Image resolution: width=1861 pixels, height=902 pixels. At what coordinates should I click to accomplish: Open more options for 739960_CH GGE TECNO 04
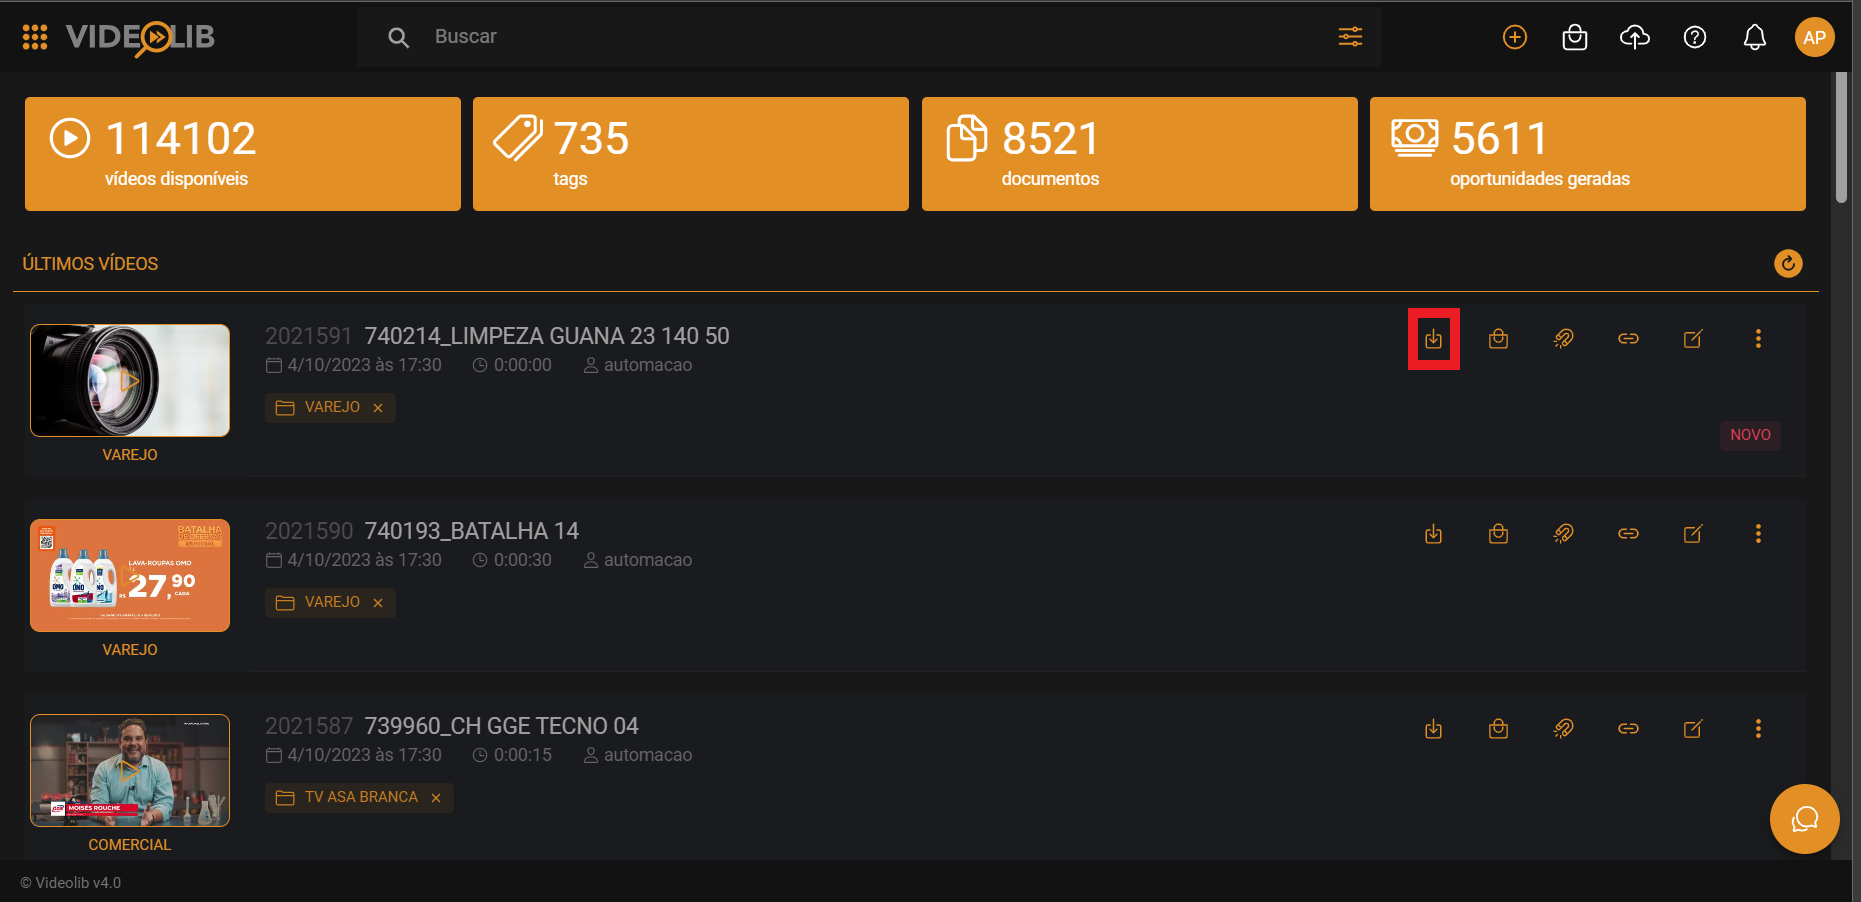click(1758, 729)
